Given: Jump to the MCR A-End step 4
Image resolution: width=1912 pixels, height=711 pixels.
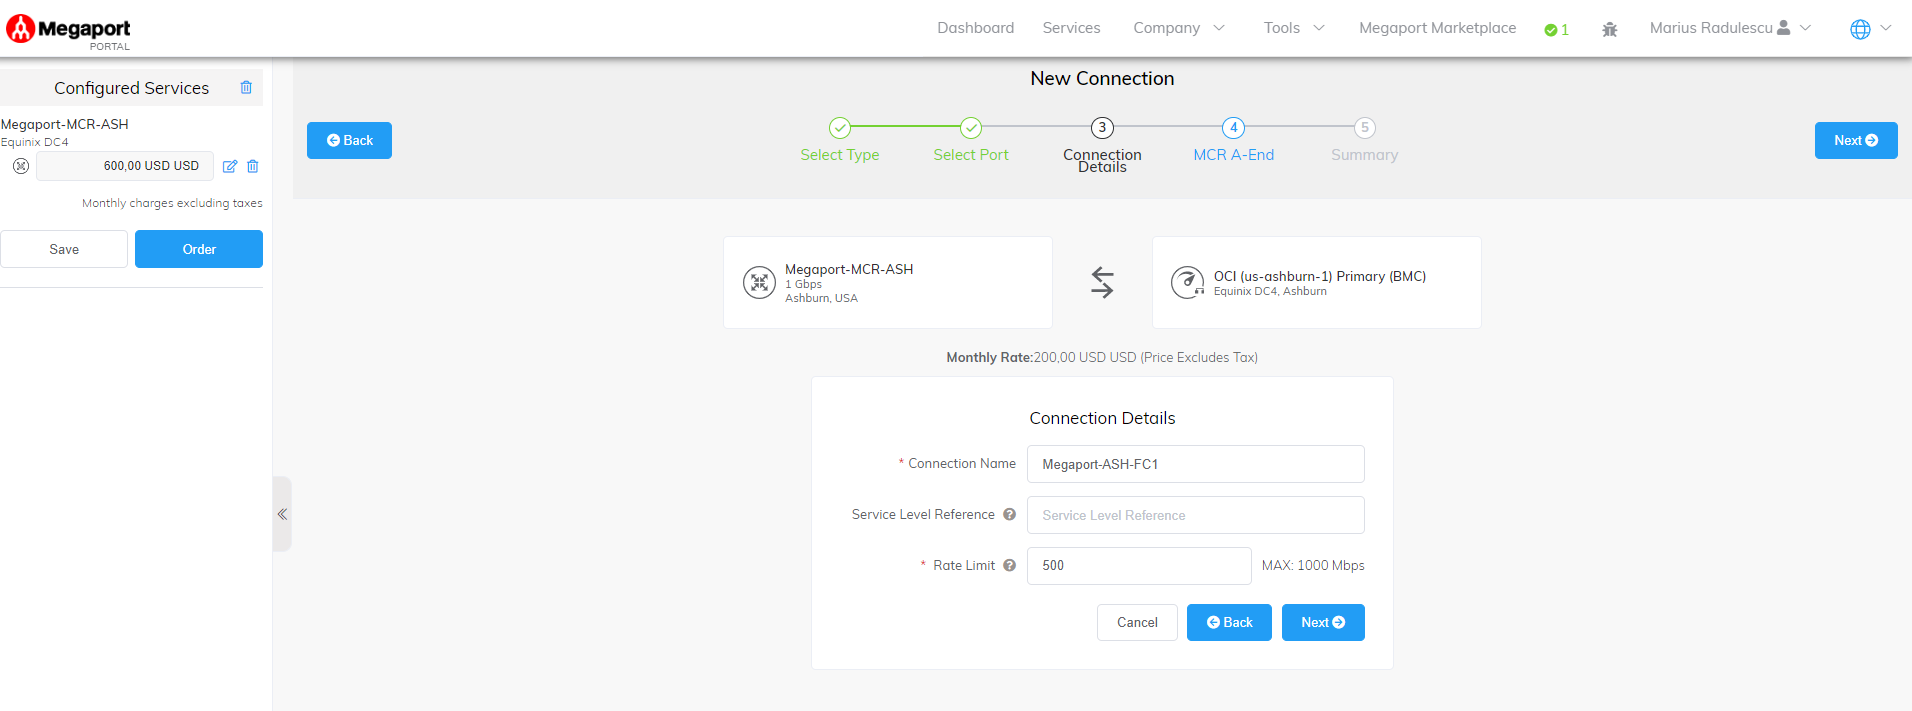Looking at the screenshot, I should (x=1233, y=128).
